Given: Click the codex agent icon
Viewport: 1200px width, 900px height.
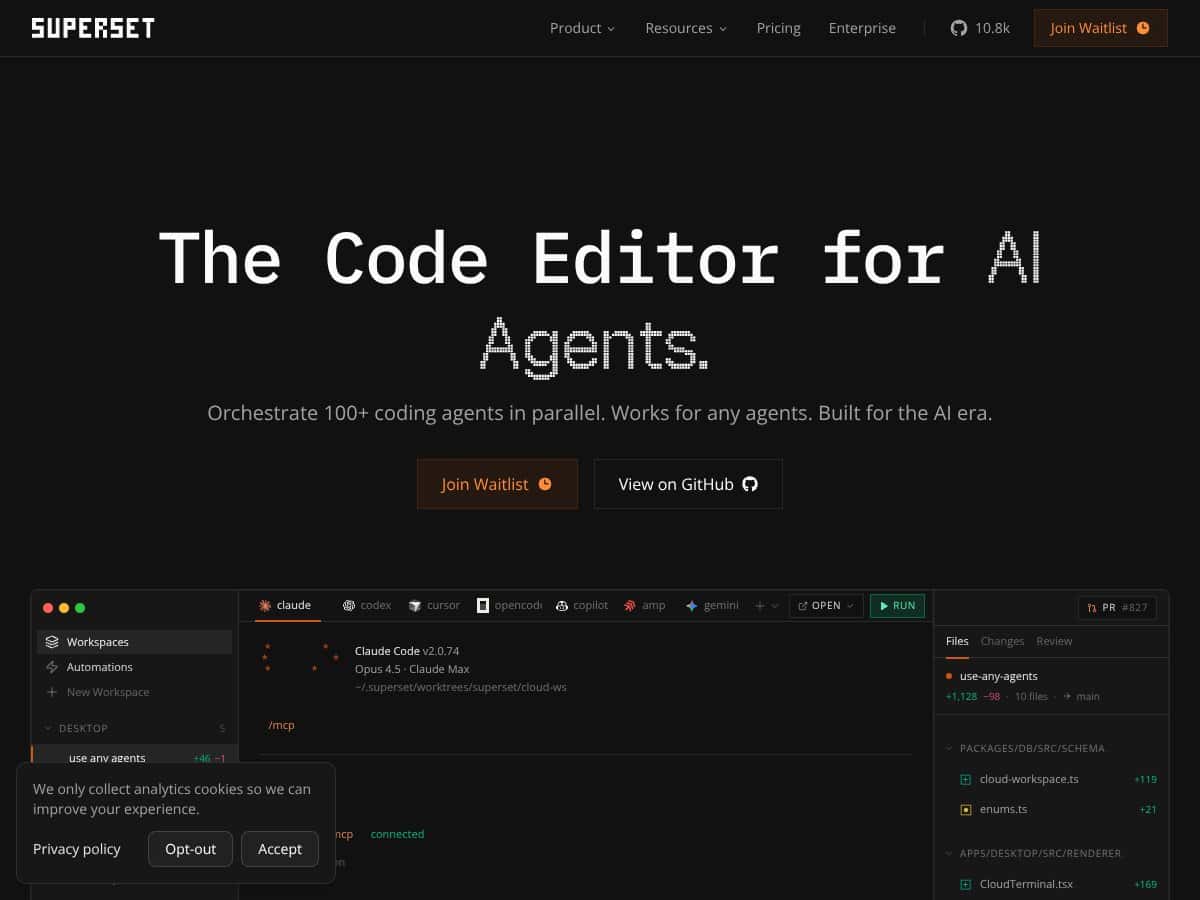Looking at the screenshot, I should pyautogui.click(x=349, y=605).
